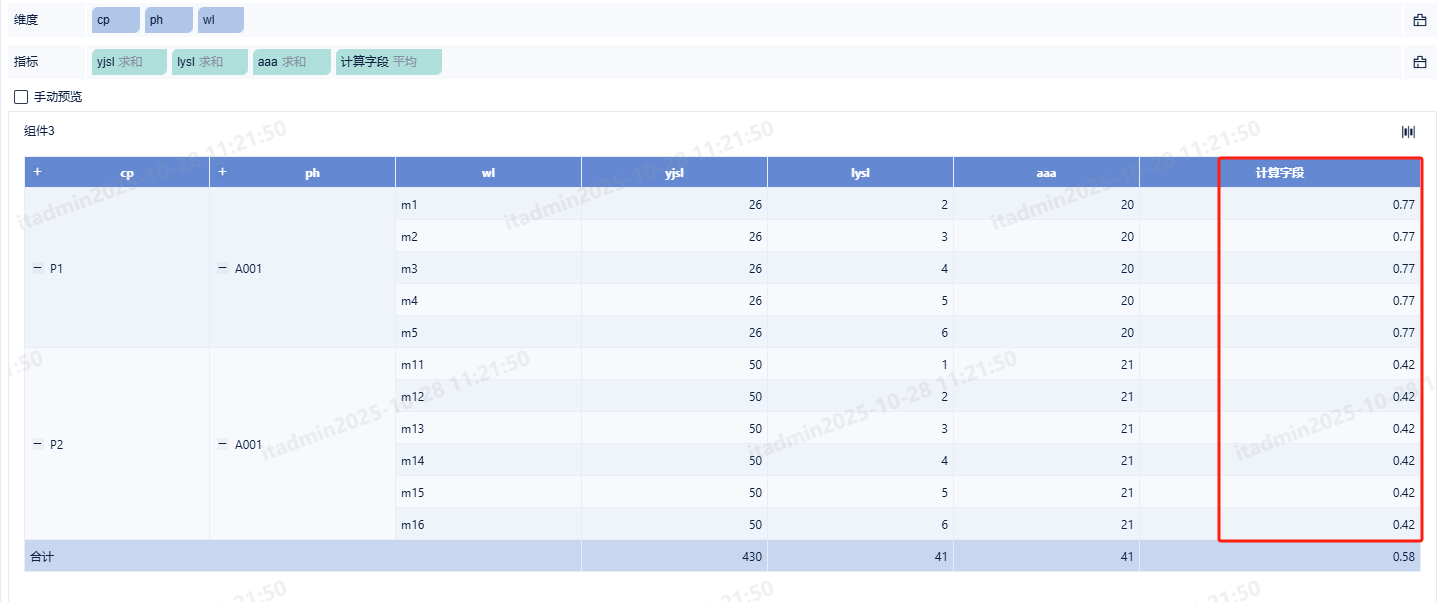The width and height of the screenshot is (1445, 602).
Task: Collapse the P1 row group
Action: pyautogui.click(x=37, y=268)
